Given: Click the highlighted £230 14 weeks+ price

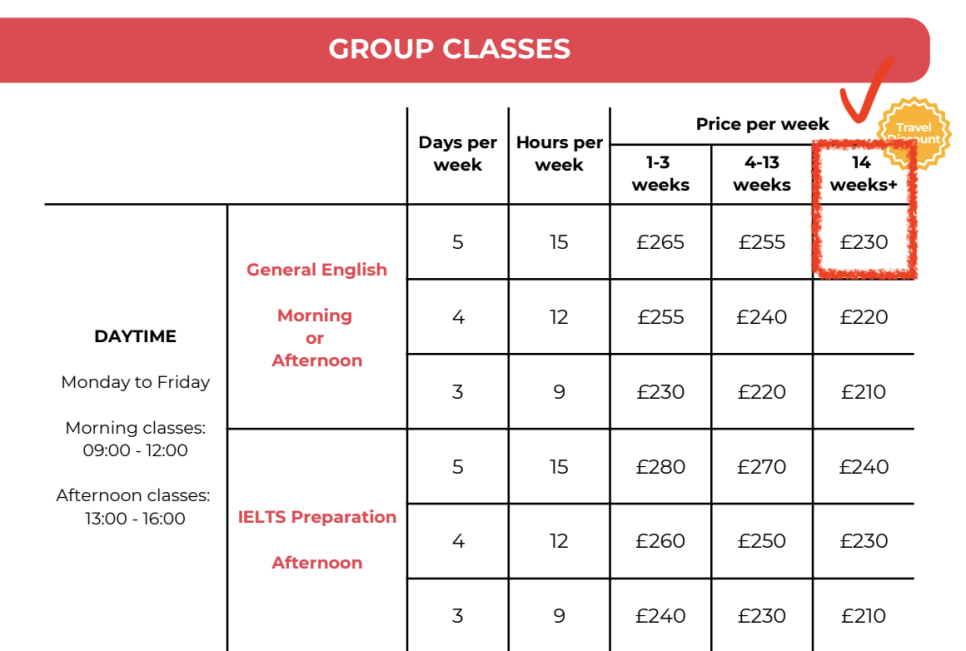Looking at the screenshot, I should click(x=864, y=242).
